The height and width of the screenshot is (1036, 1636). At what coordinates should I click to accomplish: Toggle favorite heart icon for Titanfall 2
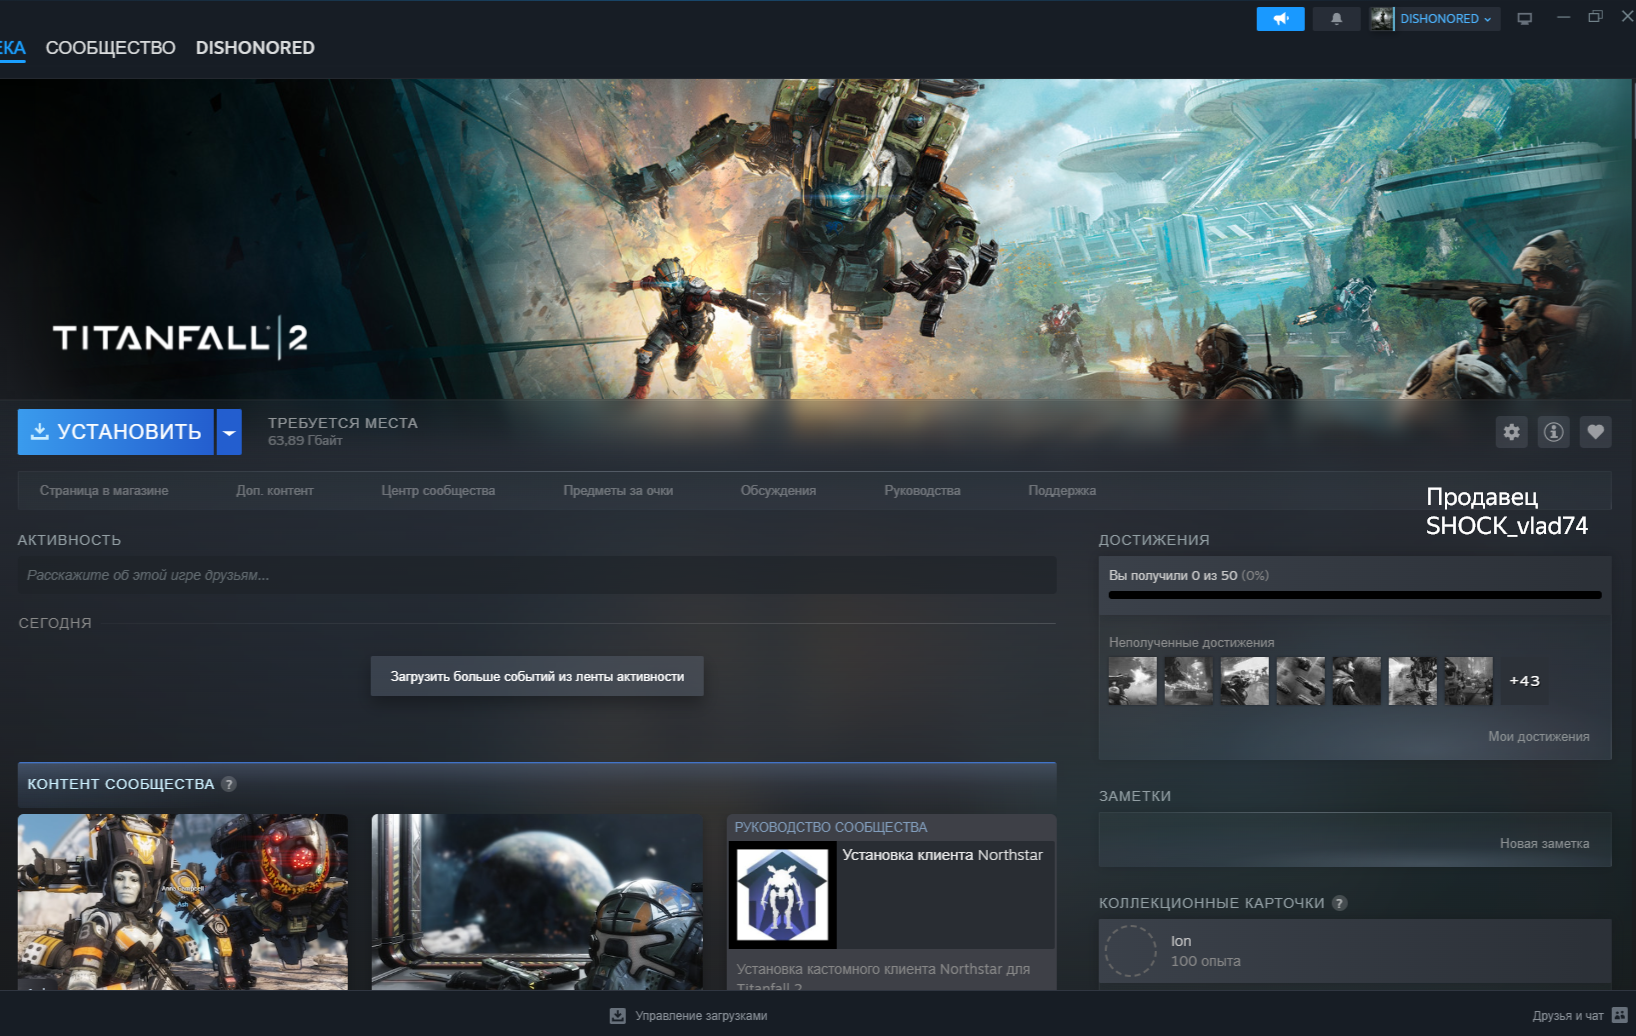1595,432
